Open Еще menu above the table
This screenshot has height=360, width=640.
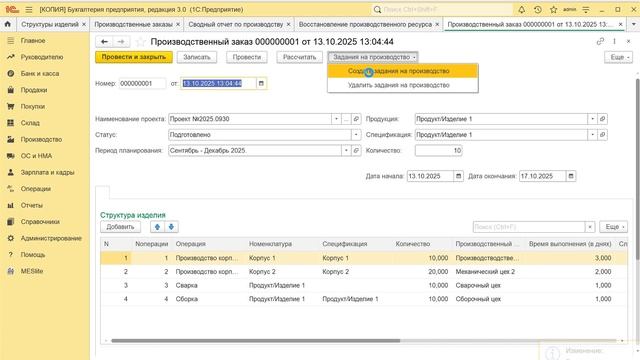614,227
